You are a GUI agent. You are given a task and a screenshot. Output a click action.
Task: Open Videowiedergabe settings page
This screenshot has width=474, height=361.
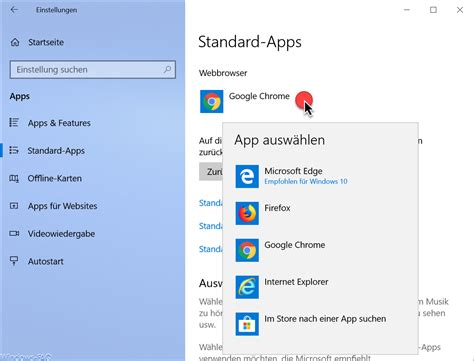point(61,234)
